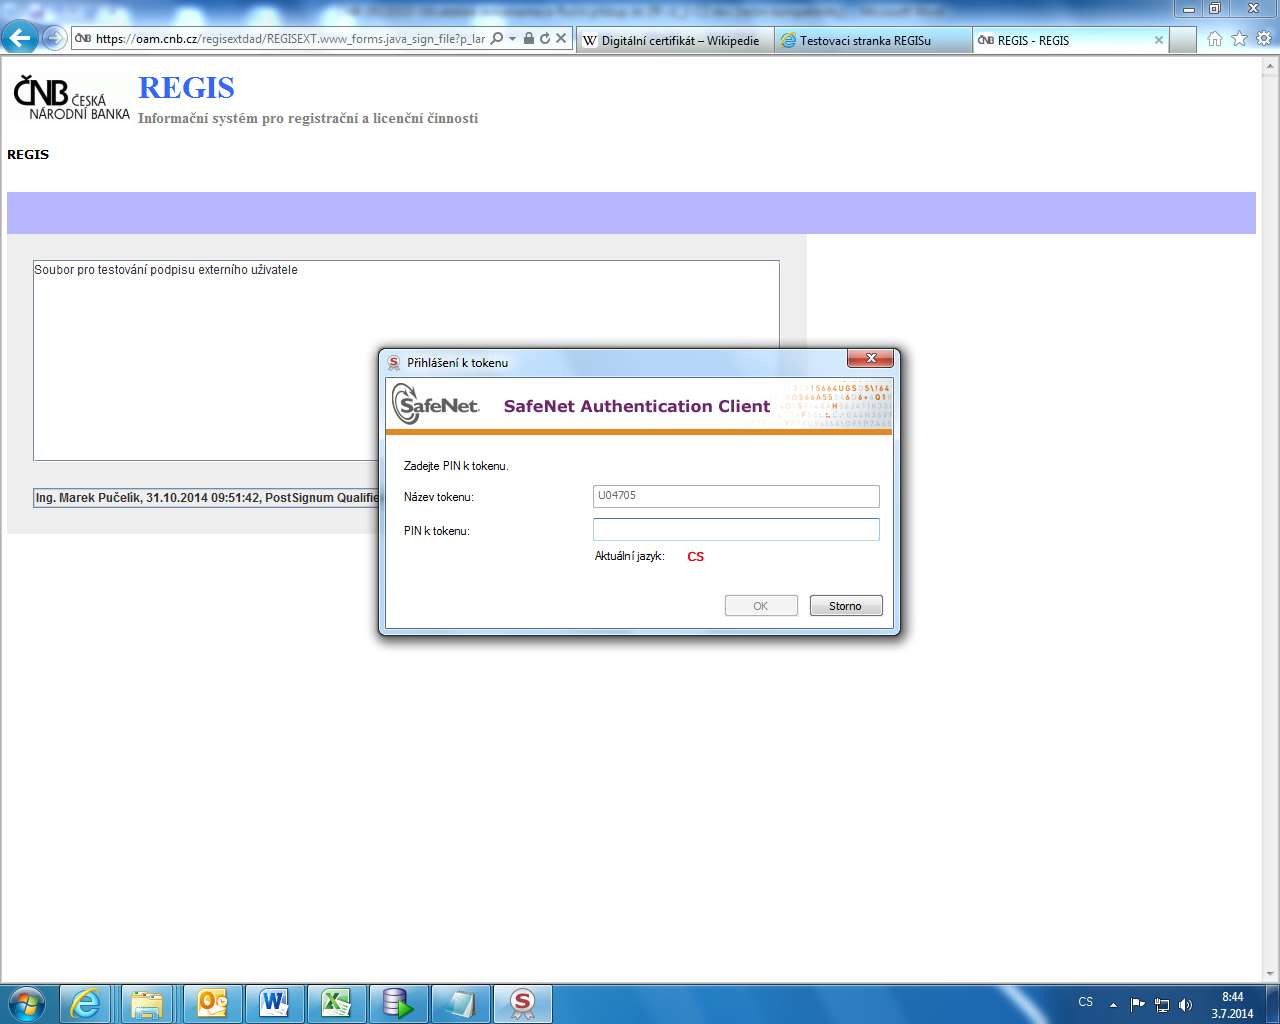
Task: Open Windows Explorer folder in taskbar
Action: (x=148, y=1003)
